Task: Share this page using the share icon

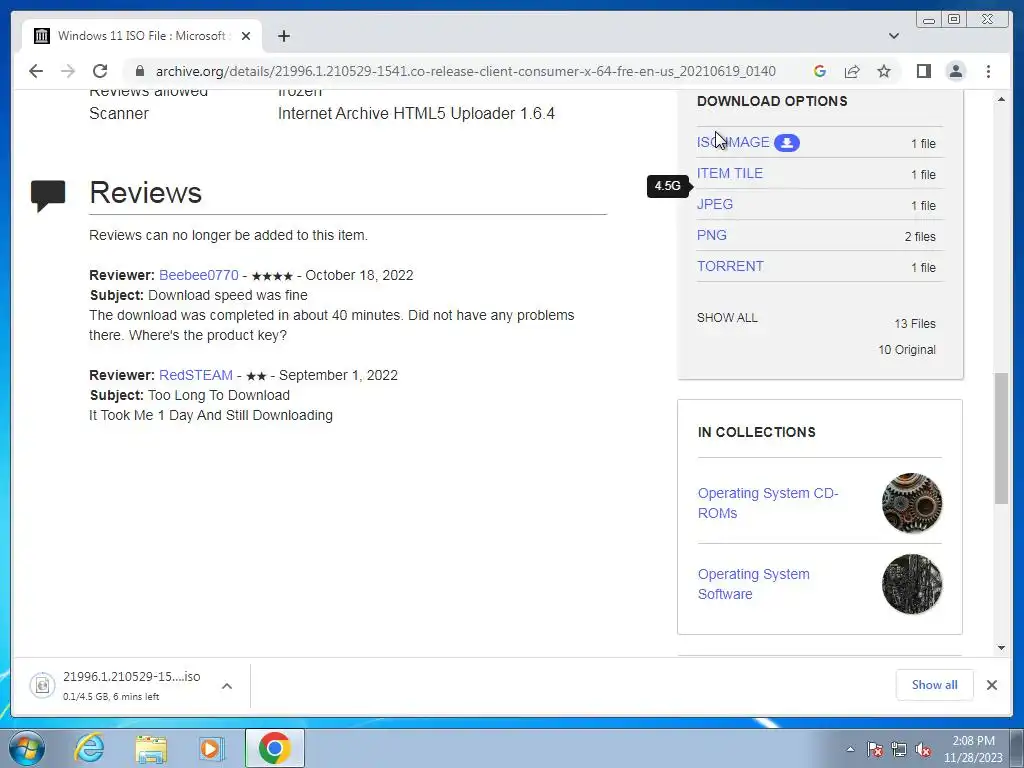Action: [x=852, y=71]
